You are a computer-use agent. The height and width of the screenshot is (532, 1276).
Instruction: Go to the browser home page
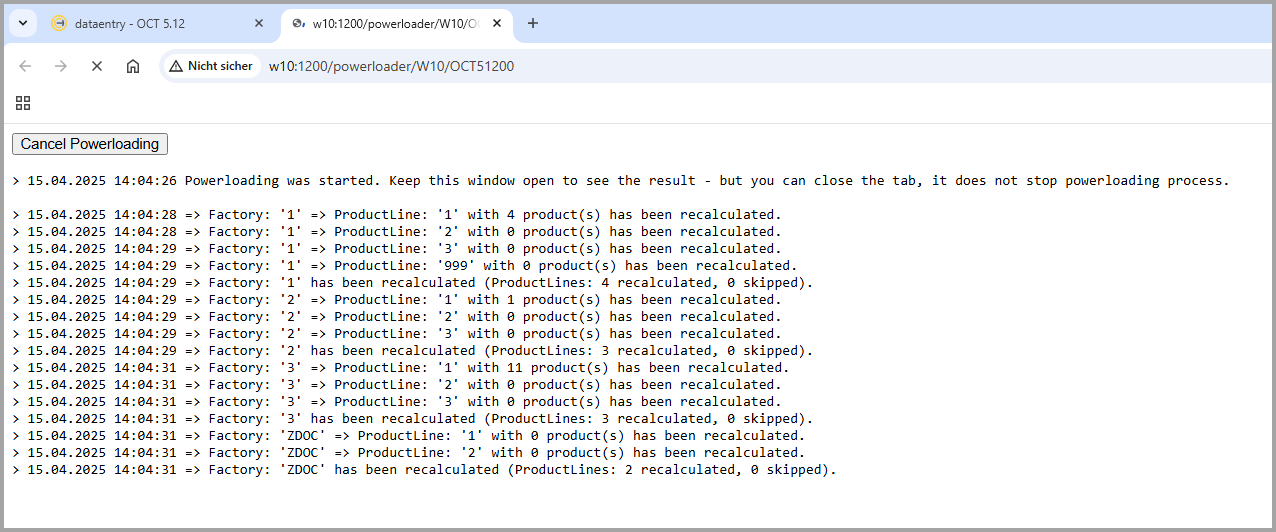tap(133, 66)
